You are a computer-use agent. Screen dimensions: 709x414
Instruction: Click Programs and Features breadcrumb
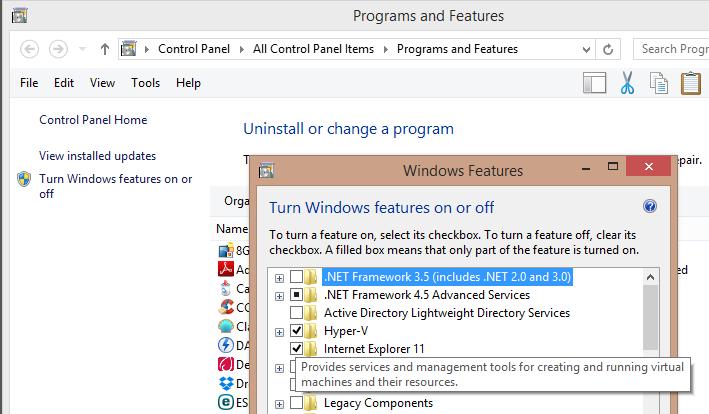[457, 49]
